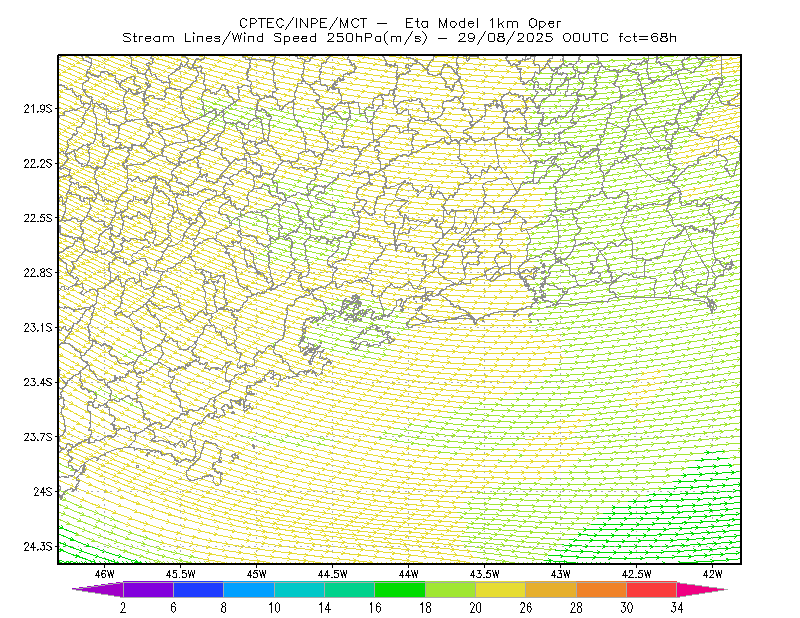Viewport: 800px width, 618px height.
Task: Click the bright green swatch between 16 and 18
Action: coord(400,589)
